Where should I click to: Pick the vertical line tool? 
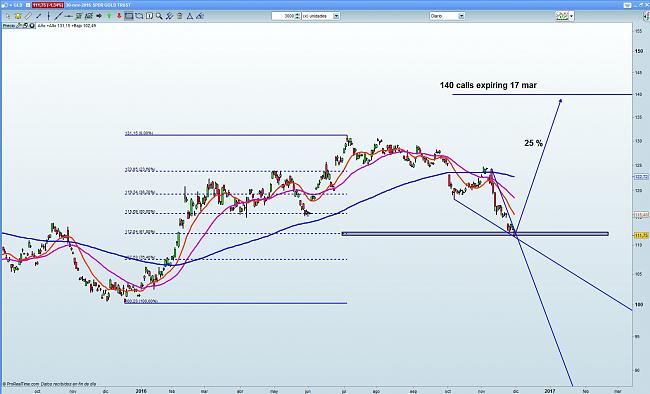coord(49,16)
